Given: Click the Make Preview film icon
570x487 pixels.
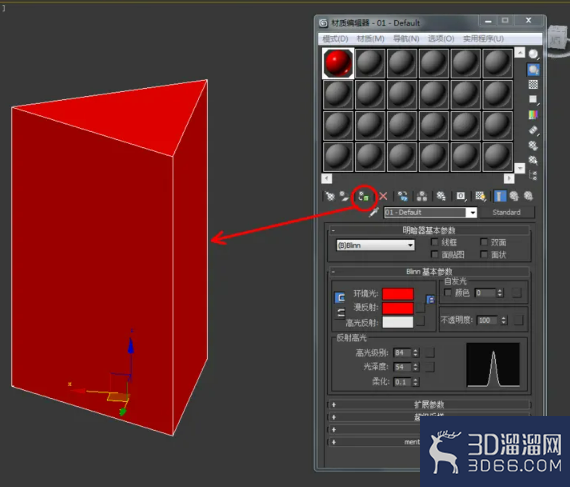Looking at the screenshot, I should click(533, 130).
